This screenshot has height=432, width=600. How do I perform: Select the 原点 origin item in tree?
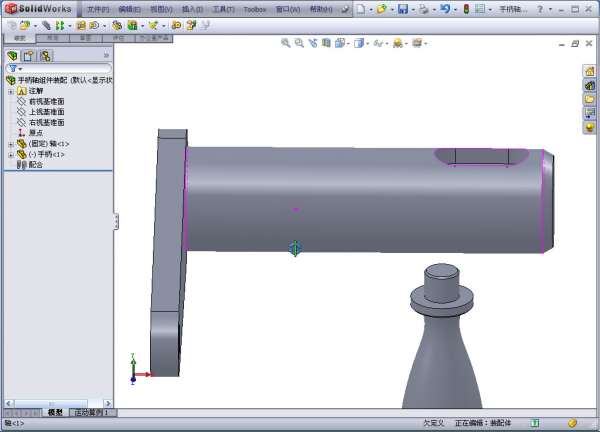(x=31, y=133)
